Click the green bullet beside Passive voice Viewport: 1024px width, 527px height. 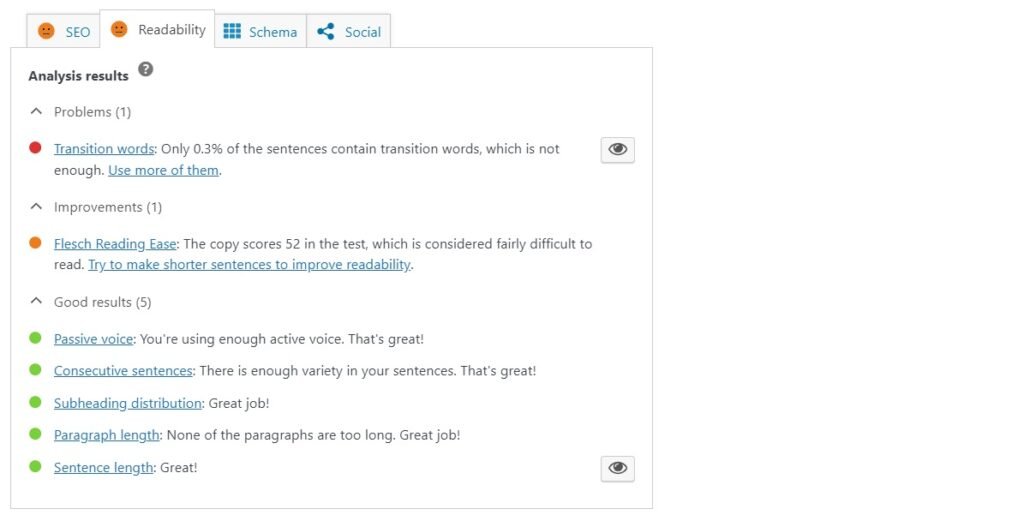tap(35, 339)
